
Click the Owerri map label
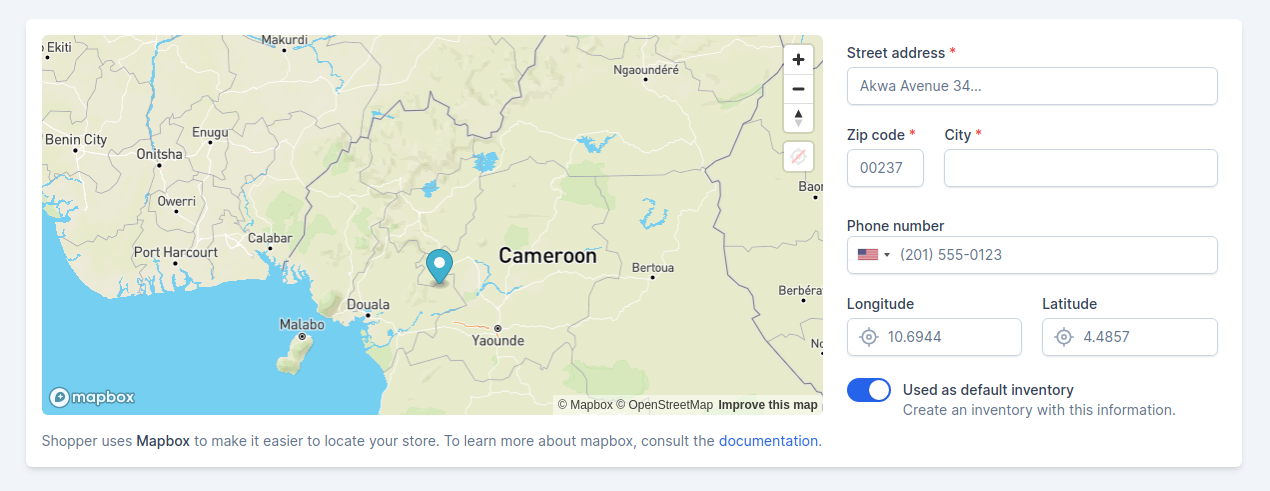point(177,201)
